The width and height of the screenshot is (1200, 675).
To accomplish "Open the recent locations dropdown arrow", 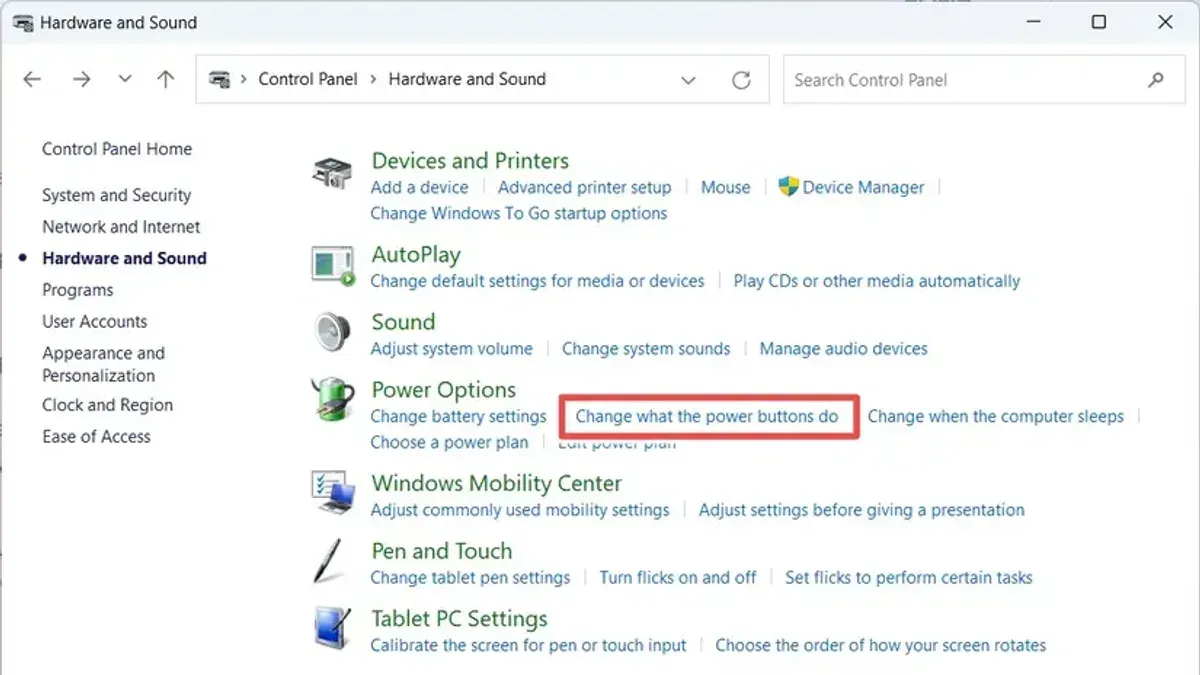I will (x=125, y=80).
